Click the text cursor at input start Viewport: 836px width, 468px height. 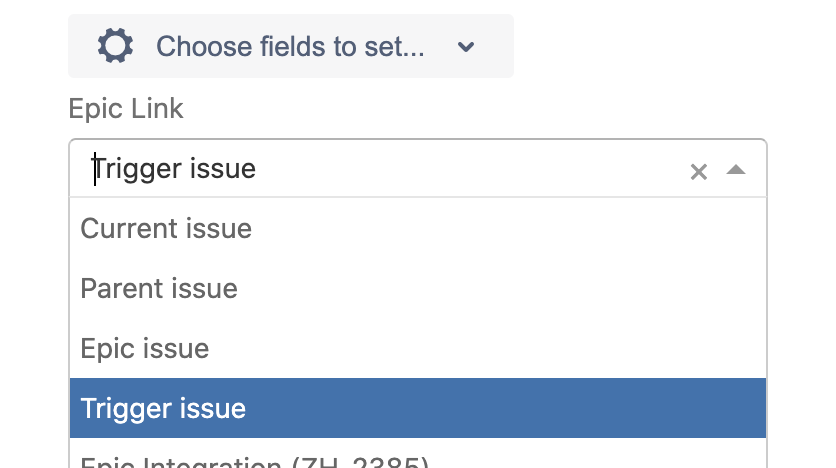(94, 169)
